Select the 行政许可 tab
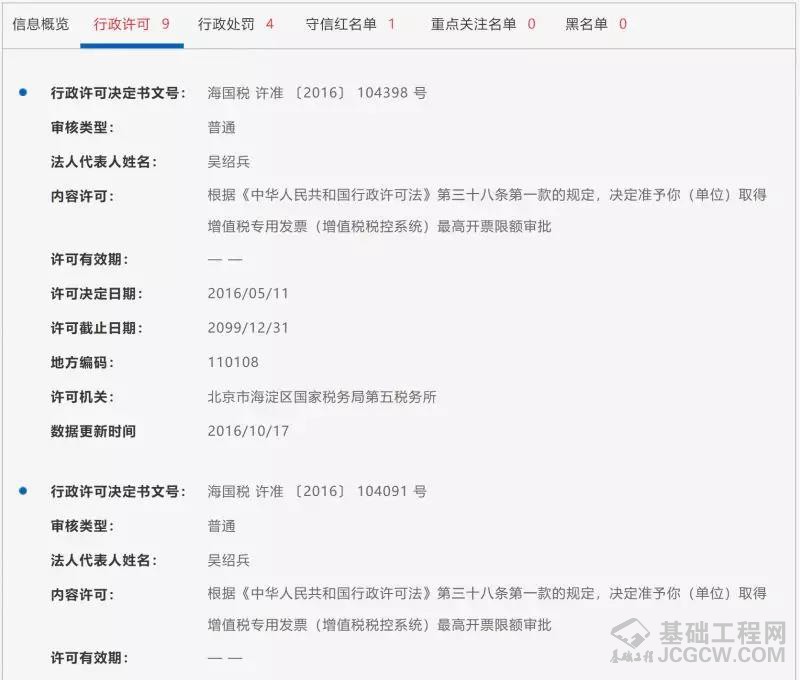Screen dimensions: 800x680 [131, 23]
